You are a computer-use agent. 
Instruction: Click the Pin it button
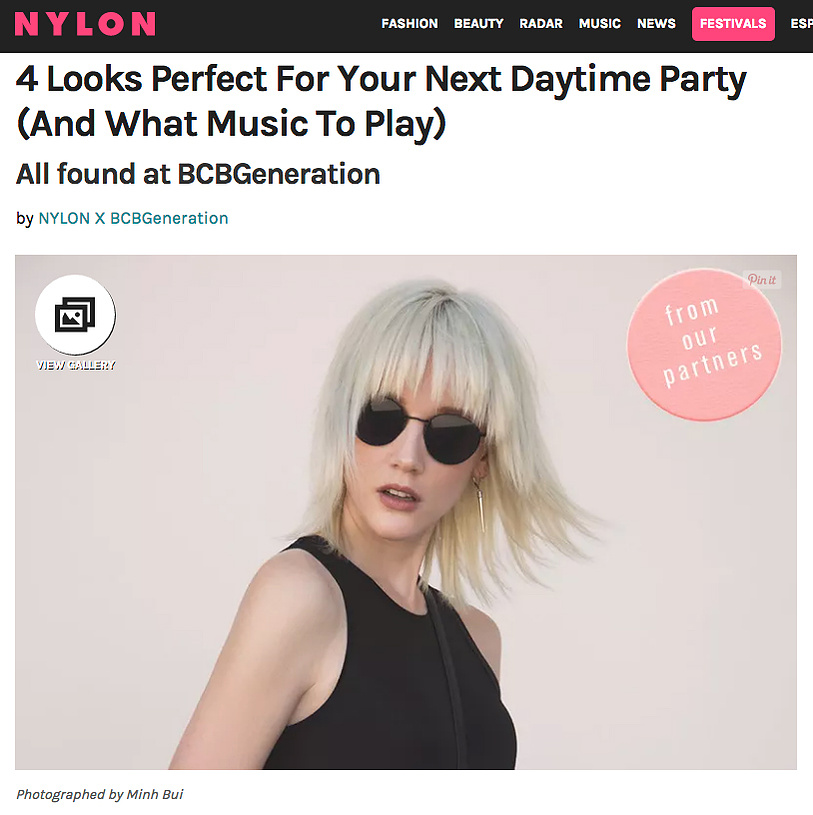[762, 280]
